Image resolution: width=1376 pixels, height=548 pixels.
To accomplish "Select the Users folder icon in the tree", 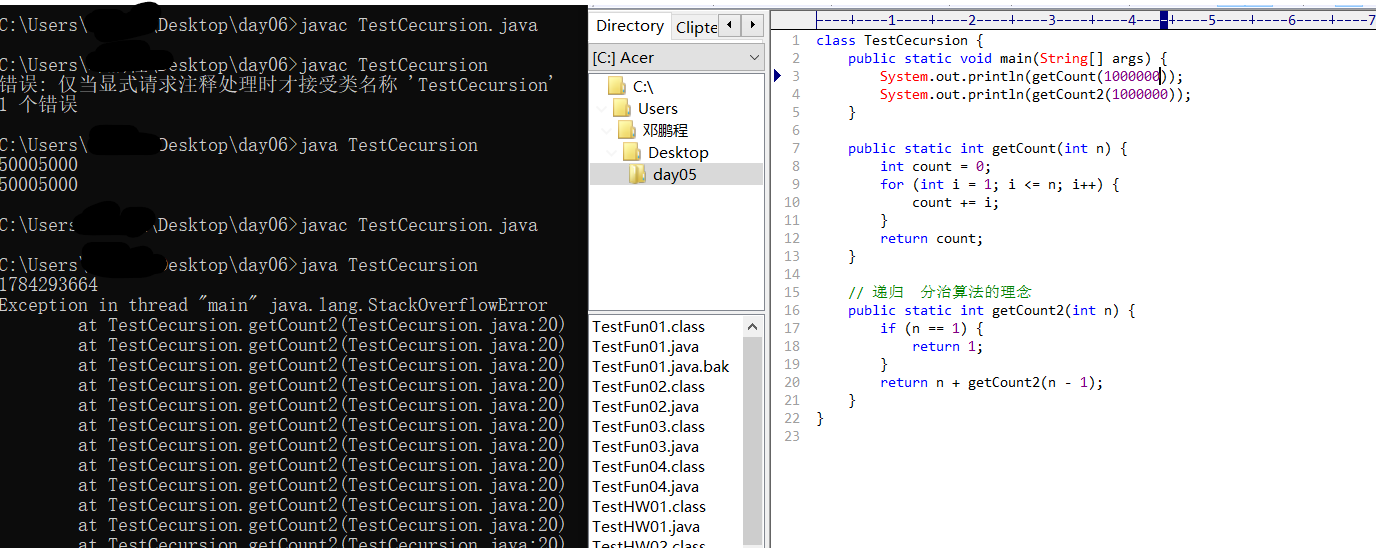I will click(x=622, y=108).
